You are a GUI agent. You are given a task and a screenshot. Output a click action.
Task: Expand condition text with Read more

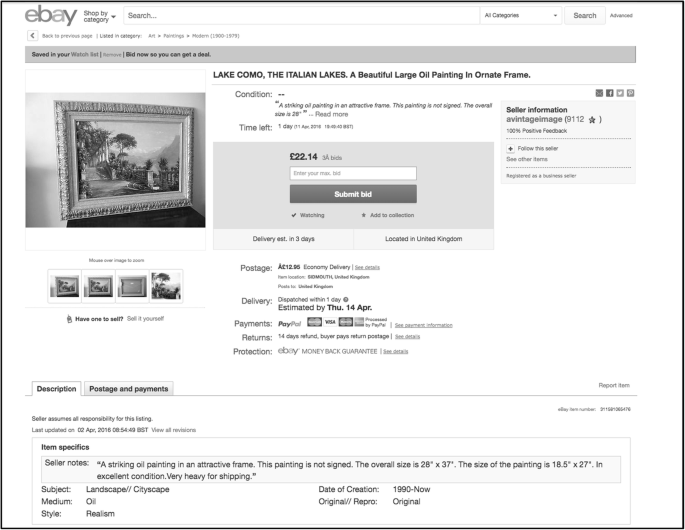[x=332, y=115]
